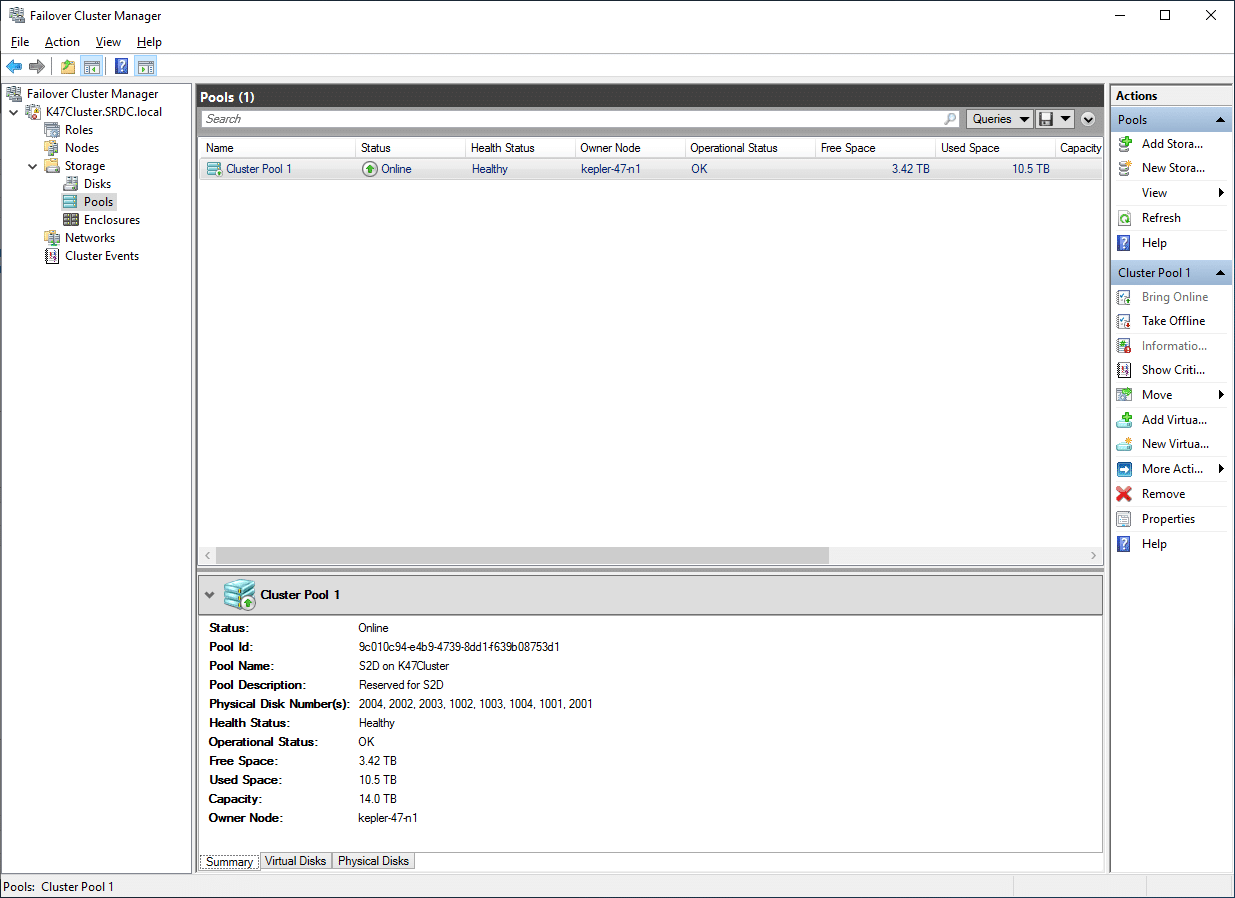Open the More Actions submenu
The image size is (1235, 898).
point(1171,469)
